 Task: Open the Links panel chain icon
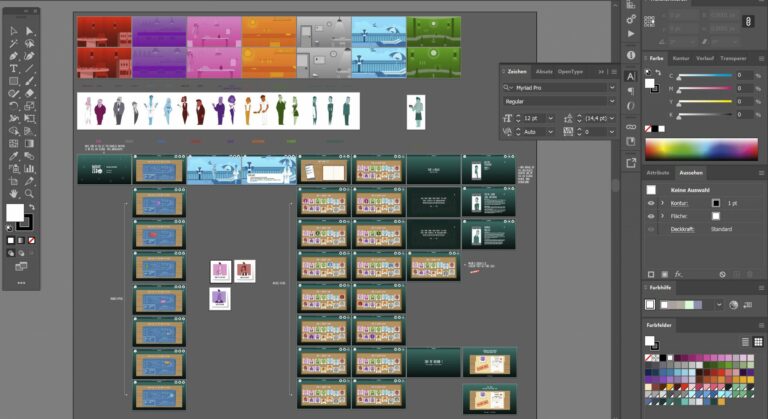coord(631,127)
